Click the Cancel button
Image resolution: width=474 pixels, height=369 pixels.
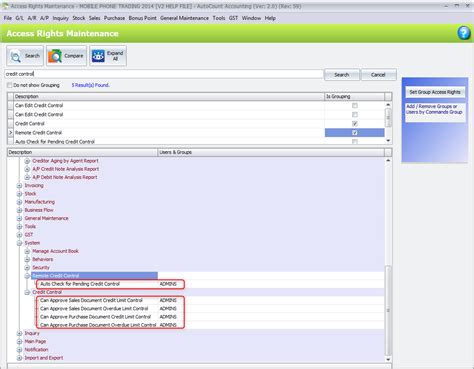tap(378, 75)
